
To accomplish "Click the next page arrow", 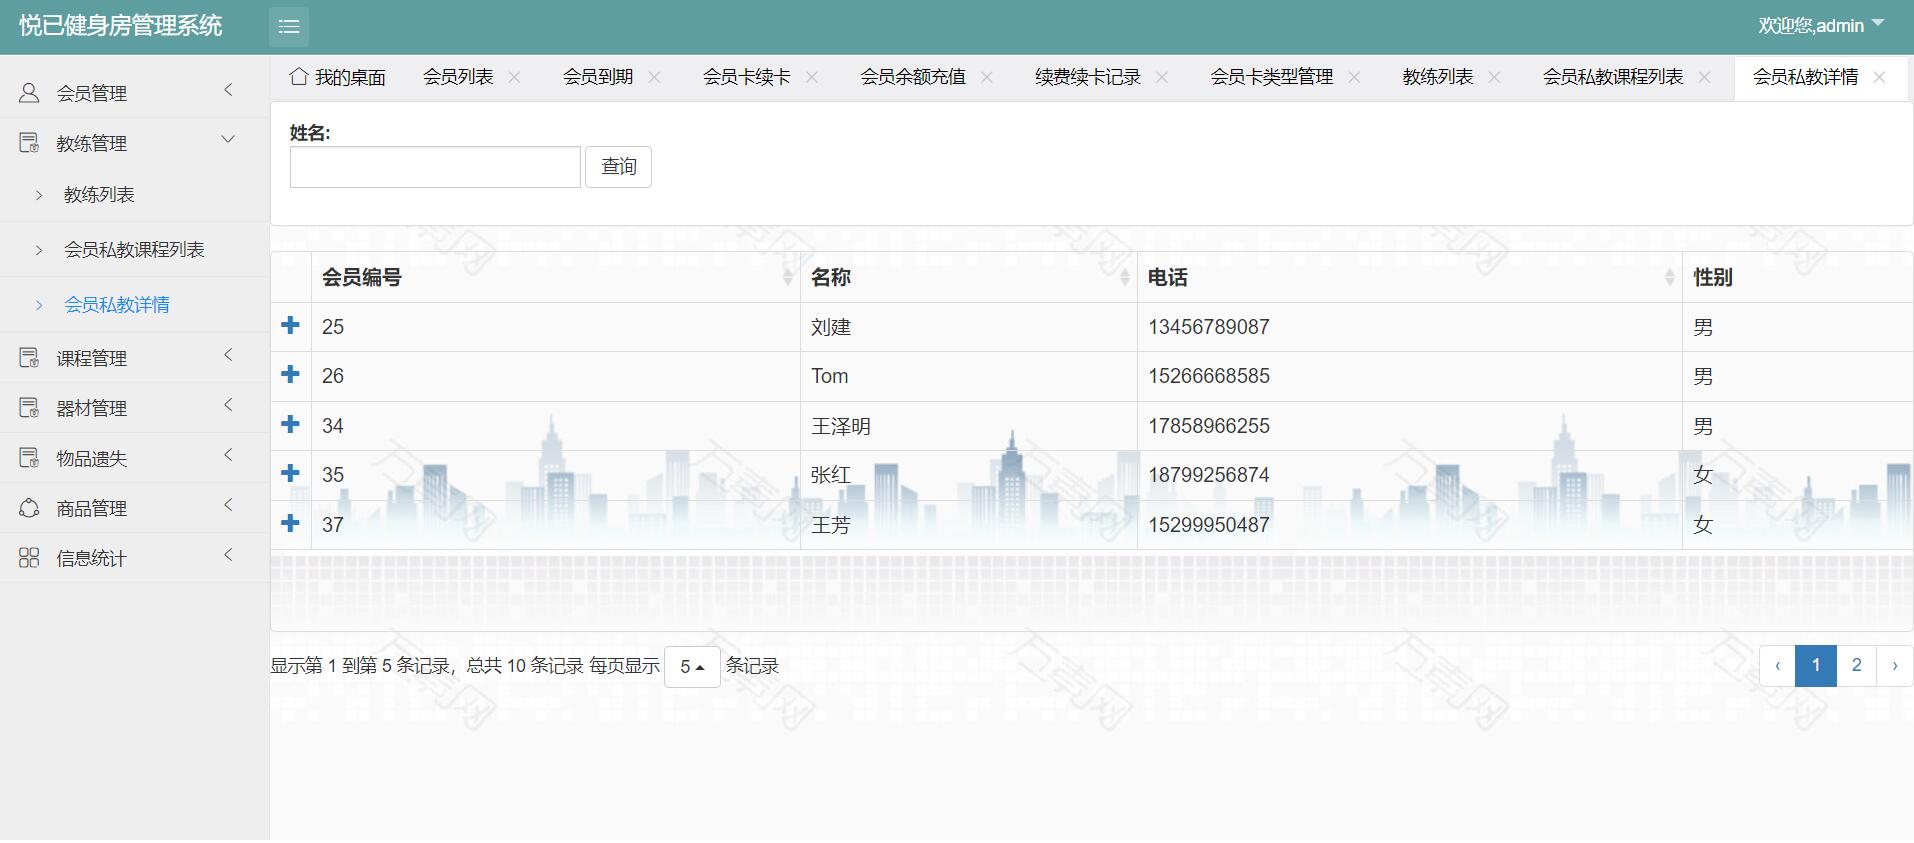I will coord(1894,666).
